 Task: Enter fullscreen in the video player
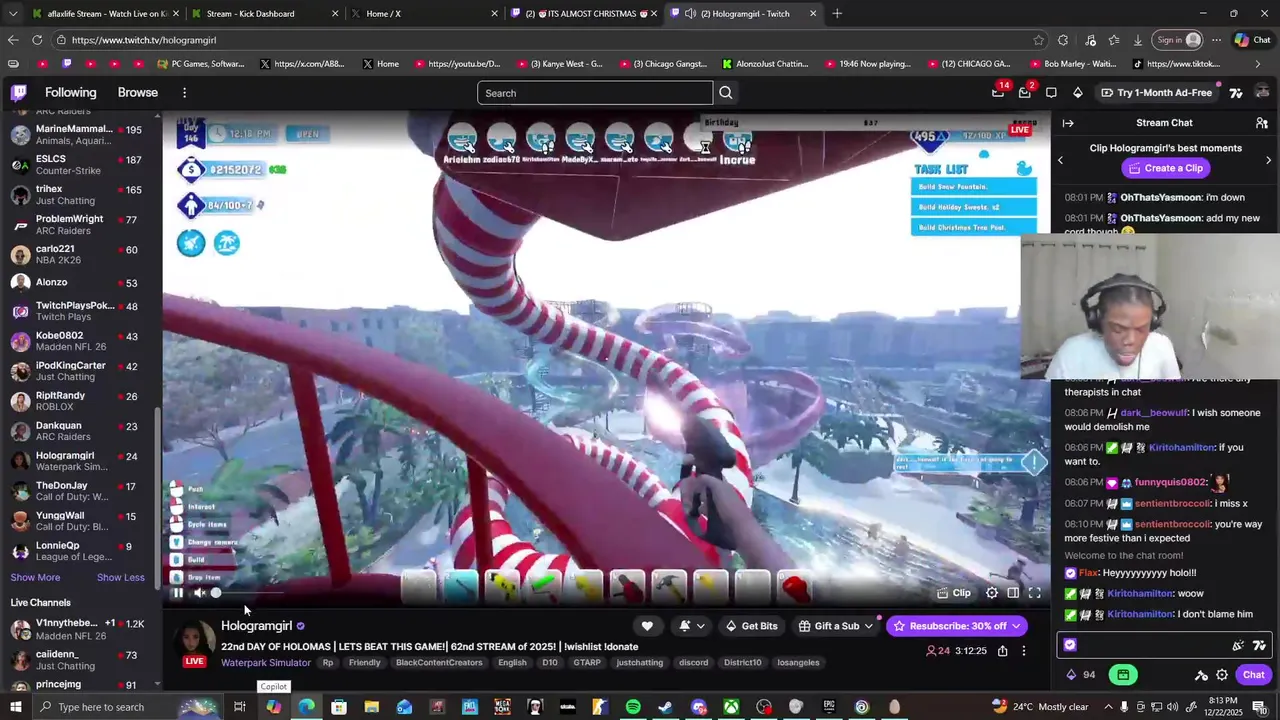click(x=1035, y=593)
